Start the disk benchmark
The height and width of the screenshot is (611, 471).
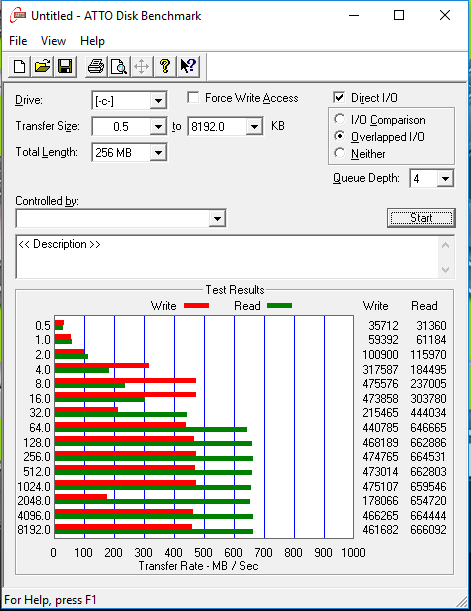(x=421, y=218)
